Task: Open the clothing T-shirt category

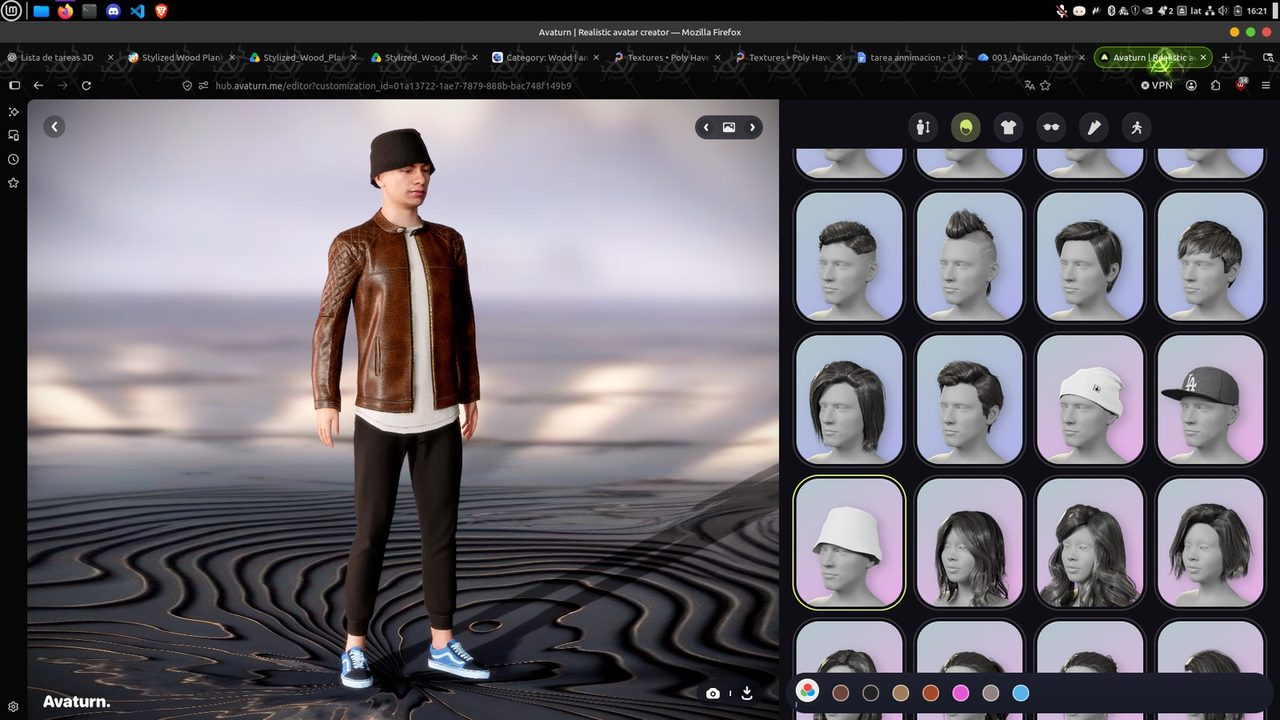Action: click(1008, 127)
